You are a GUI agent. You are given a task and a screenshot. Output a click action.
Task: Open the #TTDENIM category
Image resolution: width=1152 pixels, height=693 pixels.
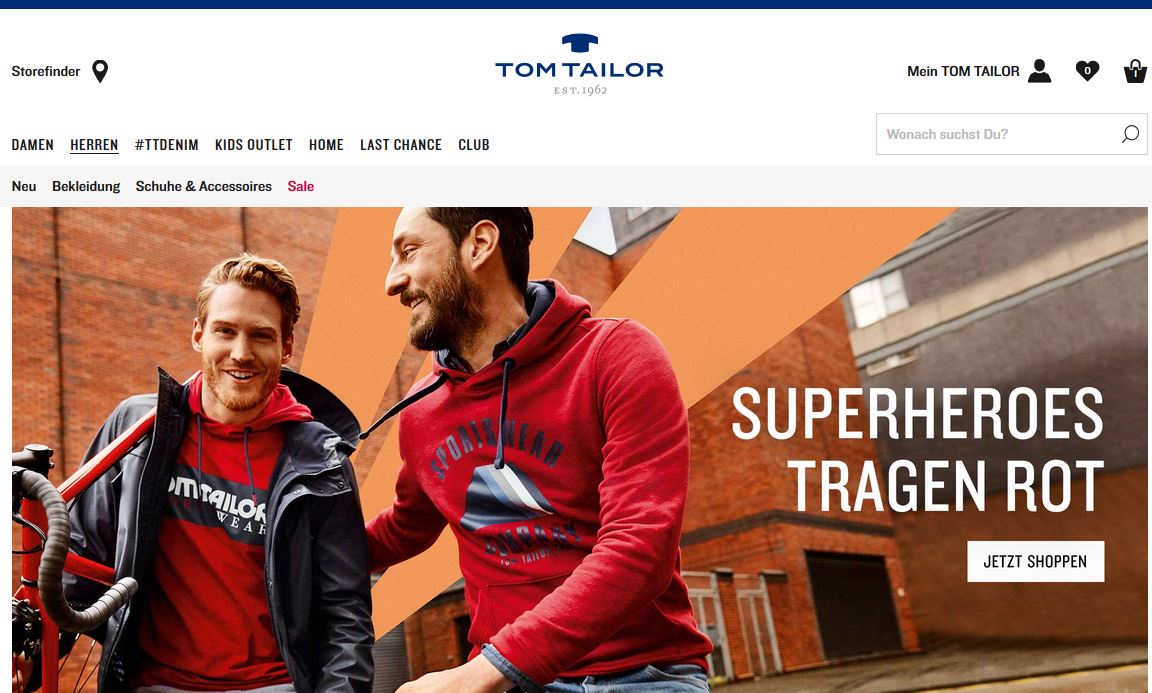pyautogui.click(x=167, y=145)
